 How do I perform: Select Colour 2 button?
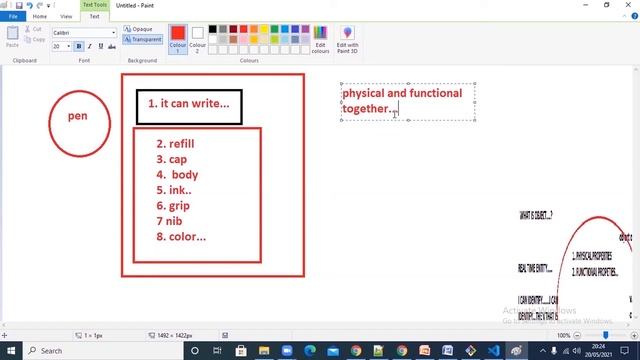click(198, 39)
